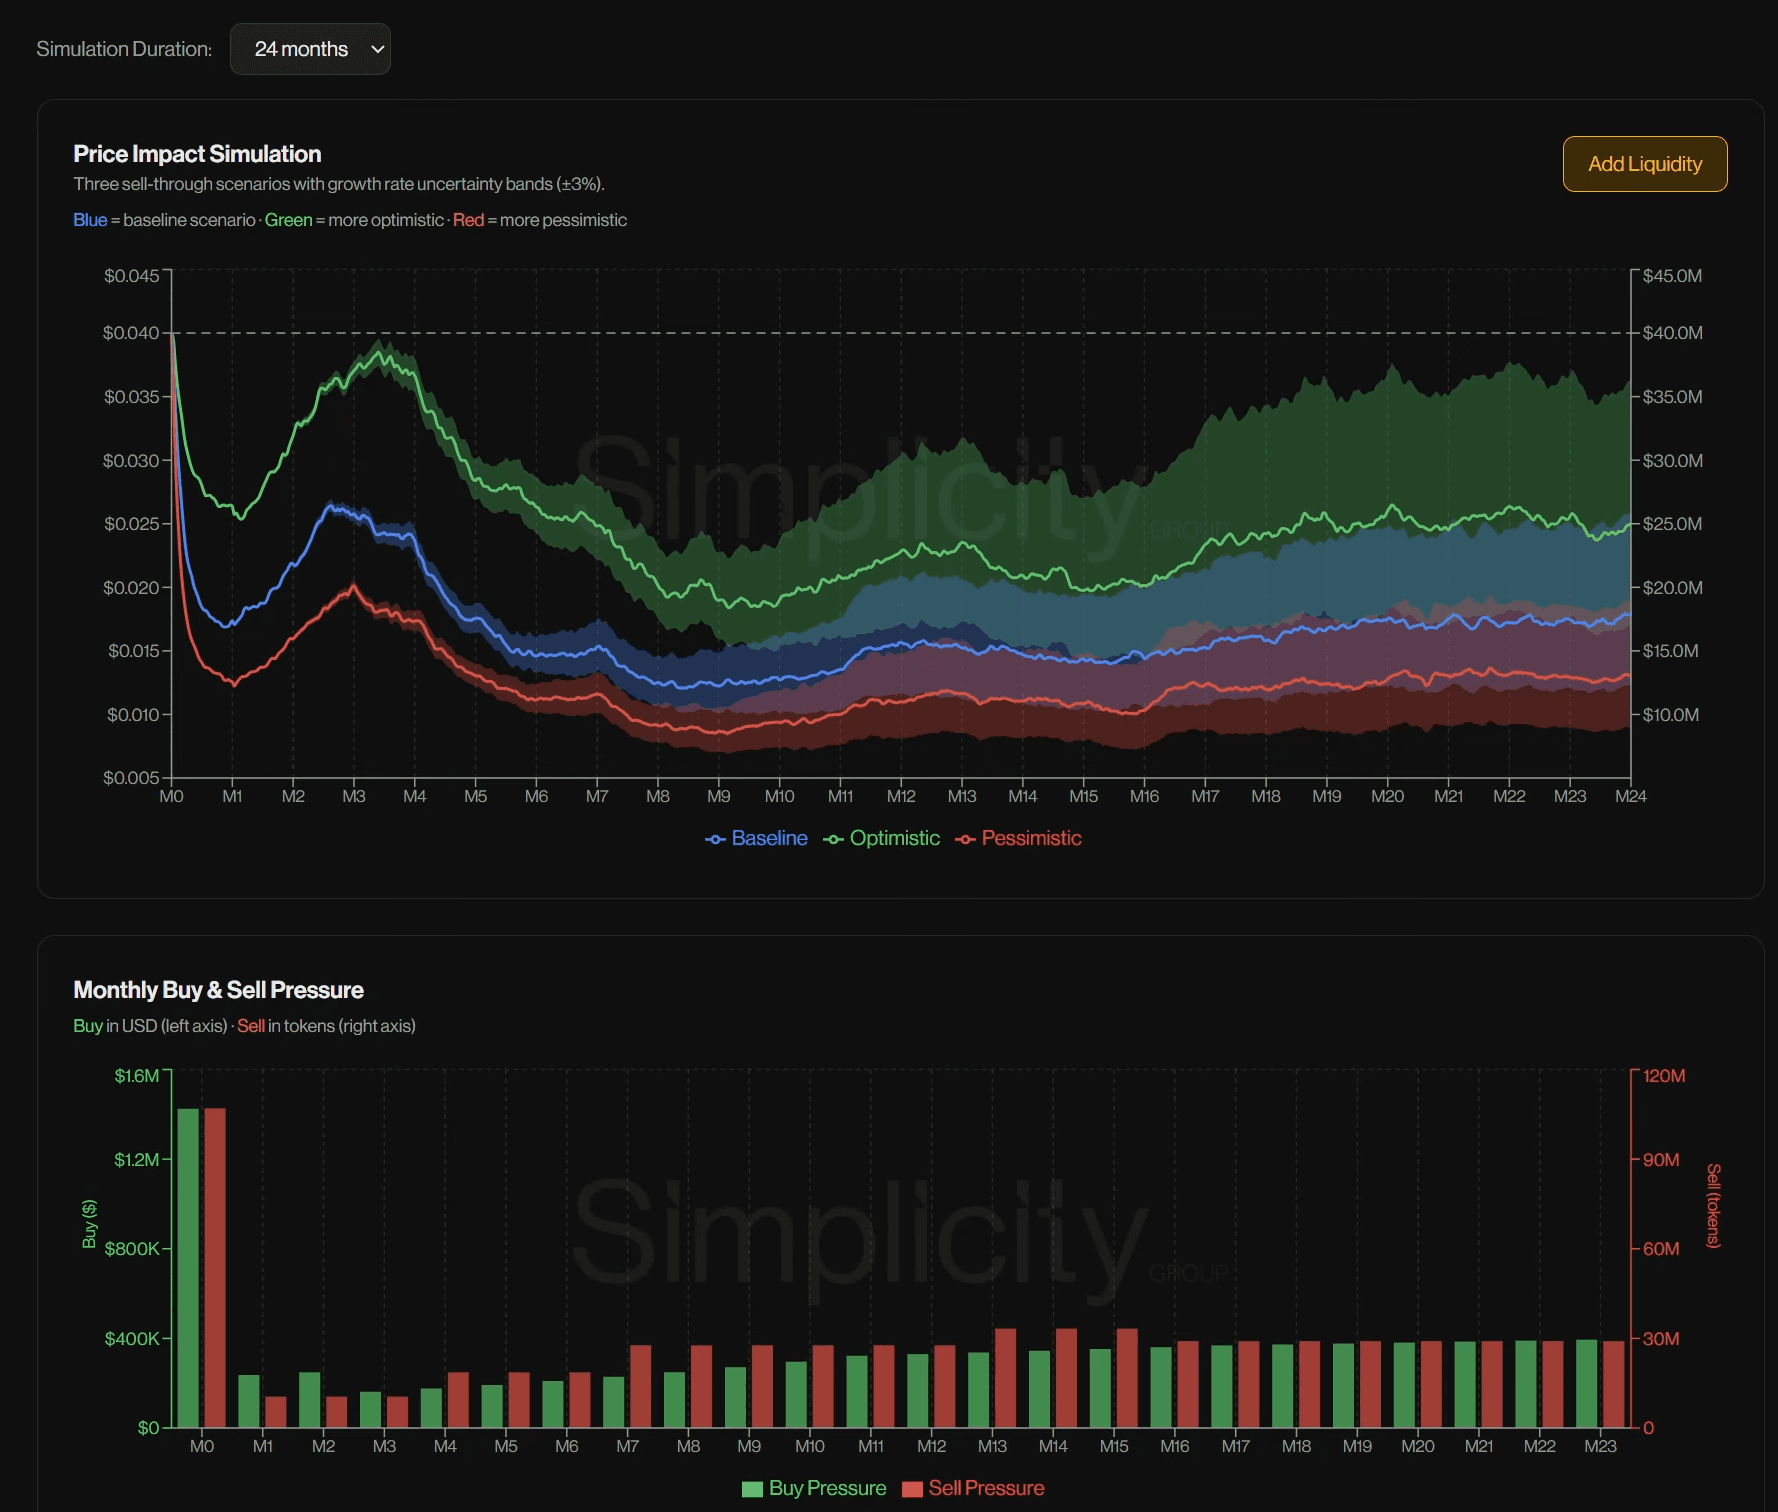The height and width of the screenshot is (1512, 1778).
Task: Click the M3 label on price chart axis
Action: pyautogui.click(x=354, y=796)
